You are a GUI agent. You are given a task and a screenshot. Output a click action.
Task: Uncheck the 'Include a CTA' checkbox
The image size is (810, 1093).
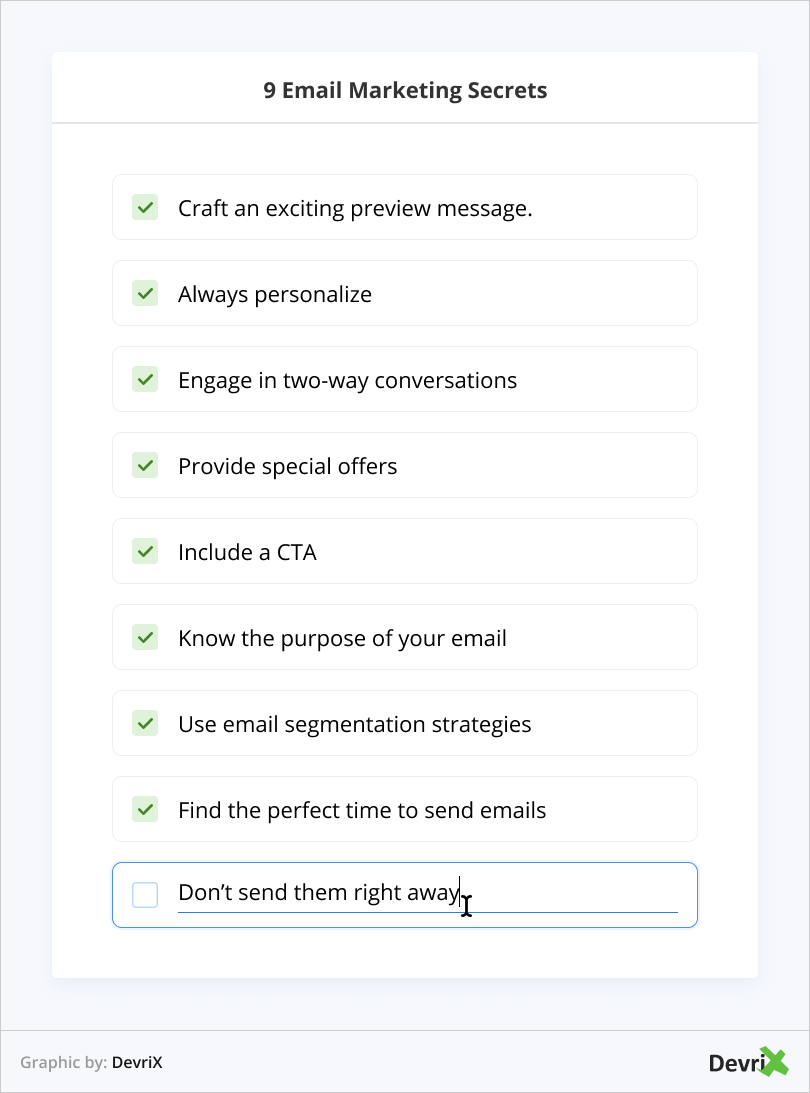click(x=145, y=551)
